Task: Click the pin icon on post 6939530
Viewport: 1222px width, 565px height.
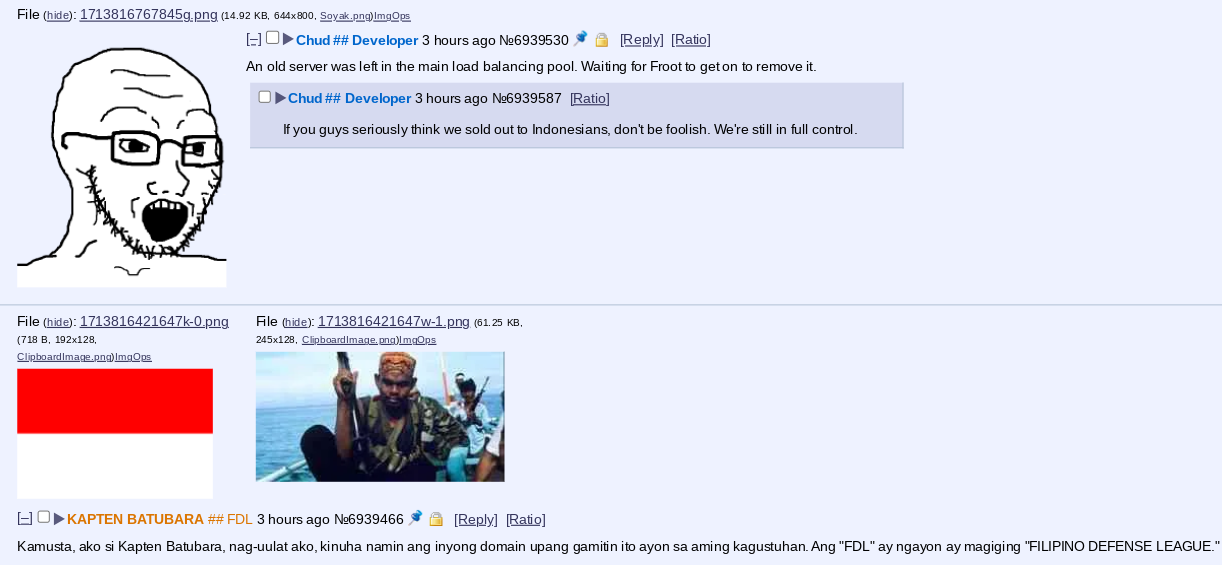Action: 581,39
